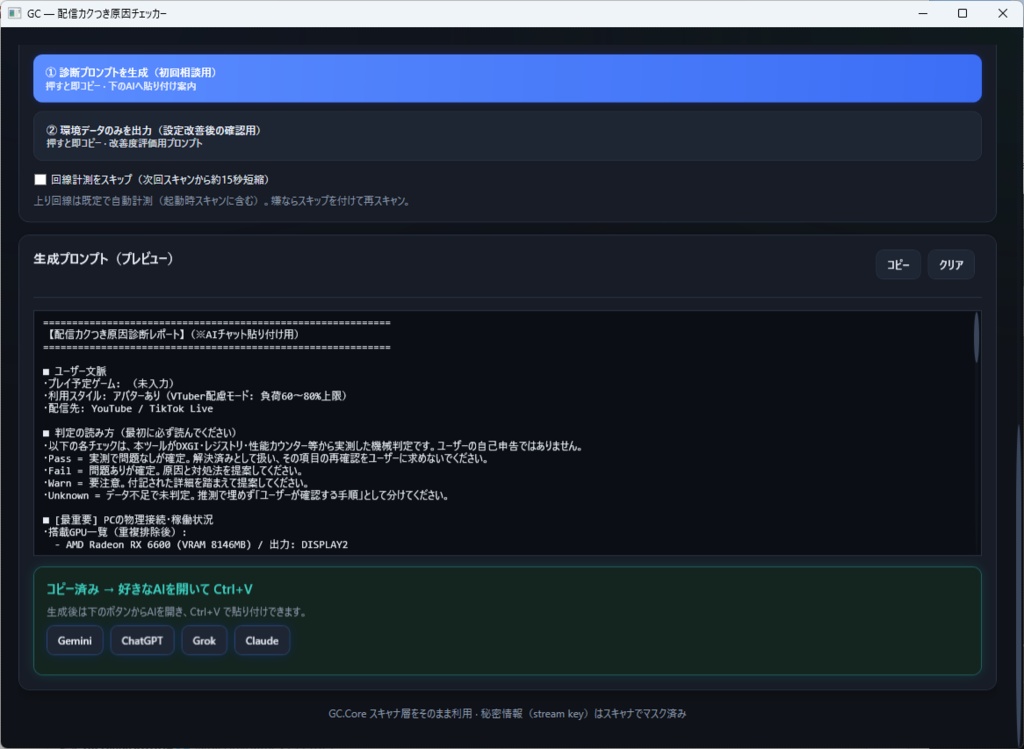Click the ■ [最重要] PCの物理接続 header
Image resolution: width=1024 pixels, height=749 pixels.
(x=128, y=520)
